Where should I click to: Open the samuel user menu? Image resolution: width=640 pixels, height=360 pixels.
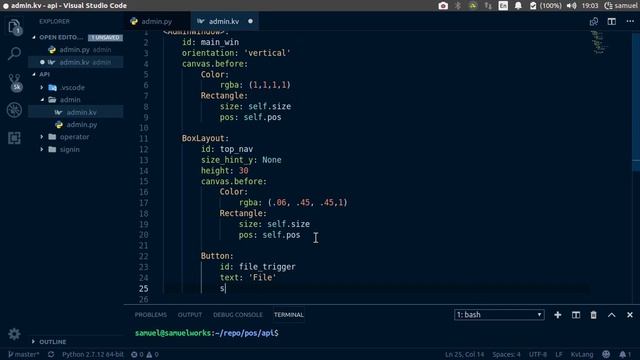(620, 6)
